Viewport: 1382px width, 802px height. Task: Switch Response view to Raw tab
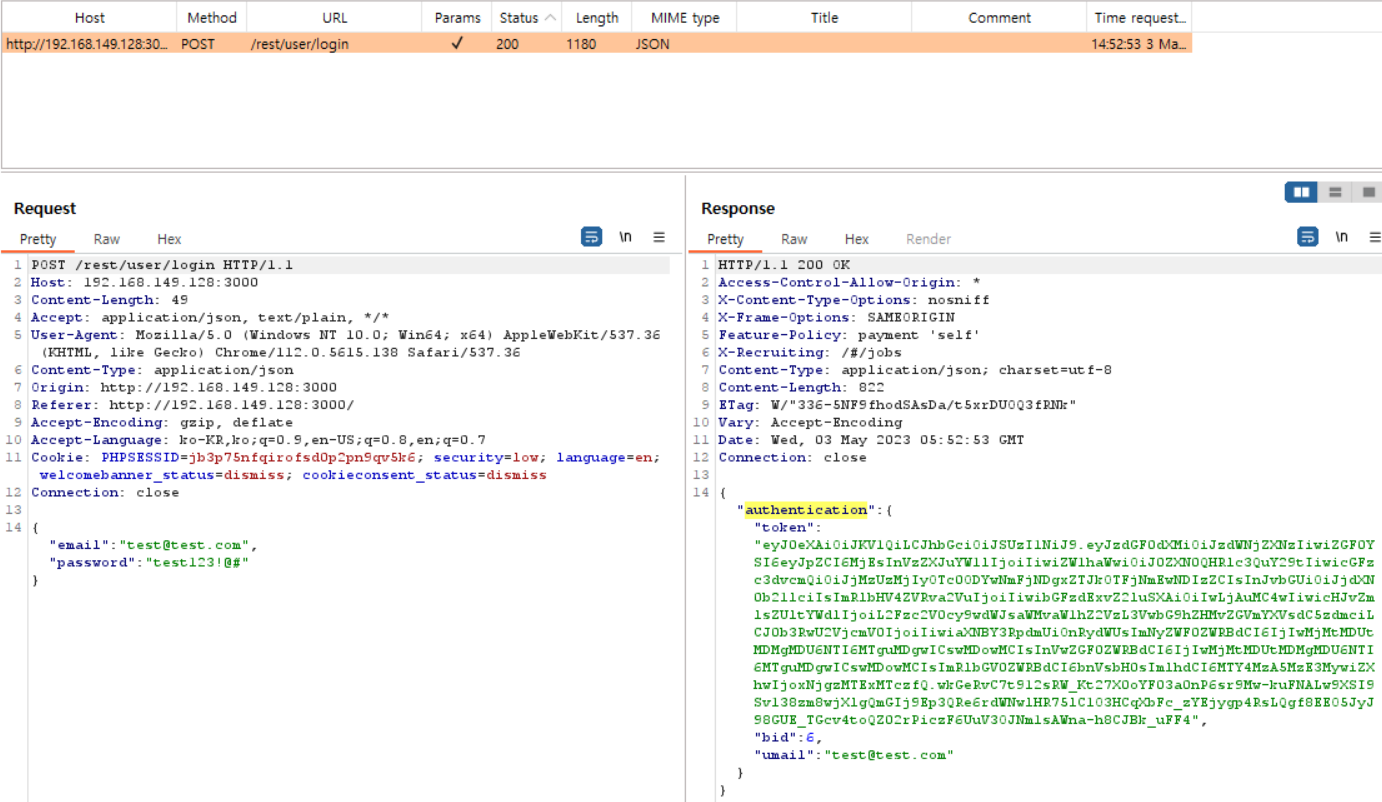tap(794, 239)
